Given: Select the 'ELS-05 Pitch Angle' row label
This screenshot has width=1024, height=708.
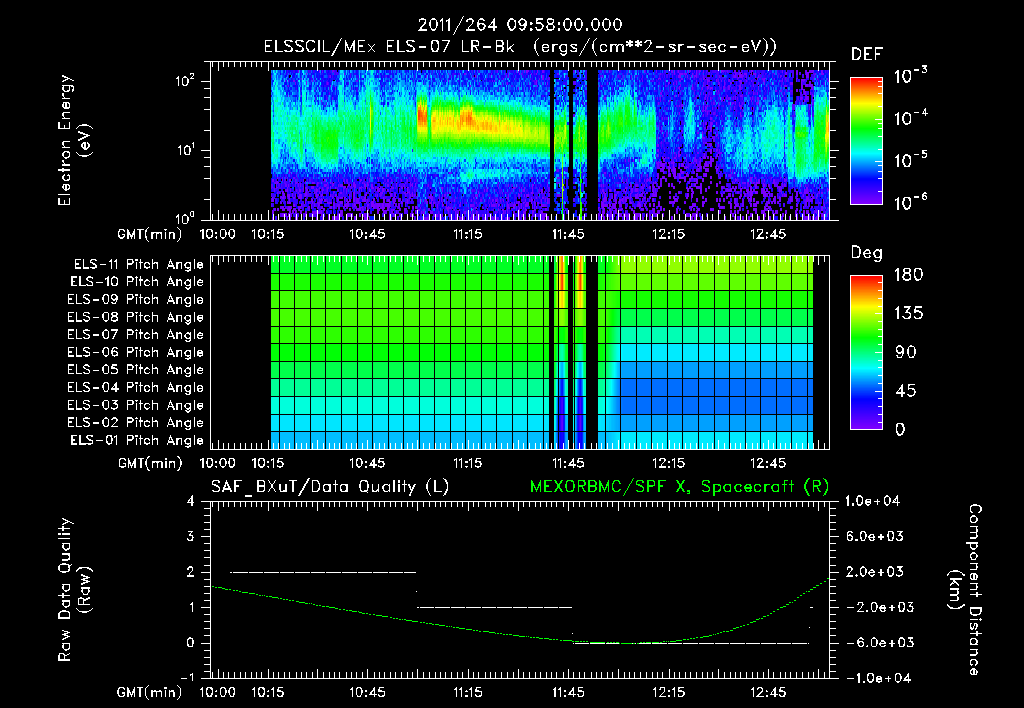Looking at the screenshot, I should click(x=136, y=370).
